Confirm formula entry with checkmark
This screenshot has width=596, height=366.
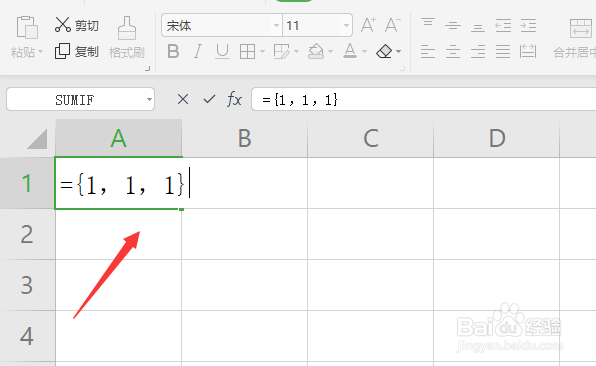tap(209, 100)
